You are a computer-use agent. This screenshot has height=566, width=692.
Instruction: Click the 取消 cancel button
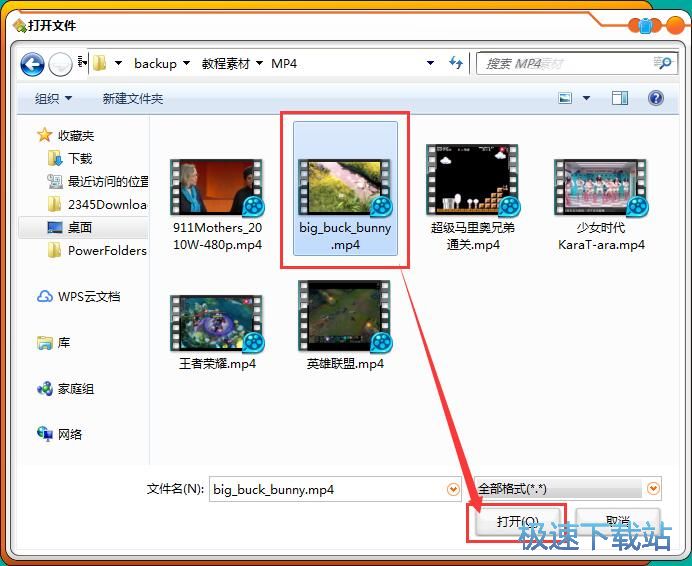617,521
